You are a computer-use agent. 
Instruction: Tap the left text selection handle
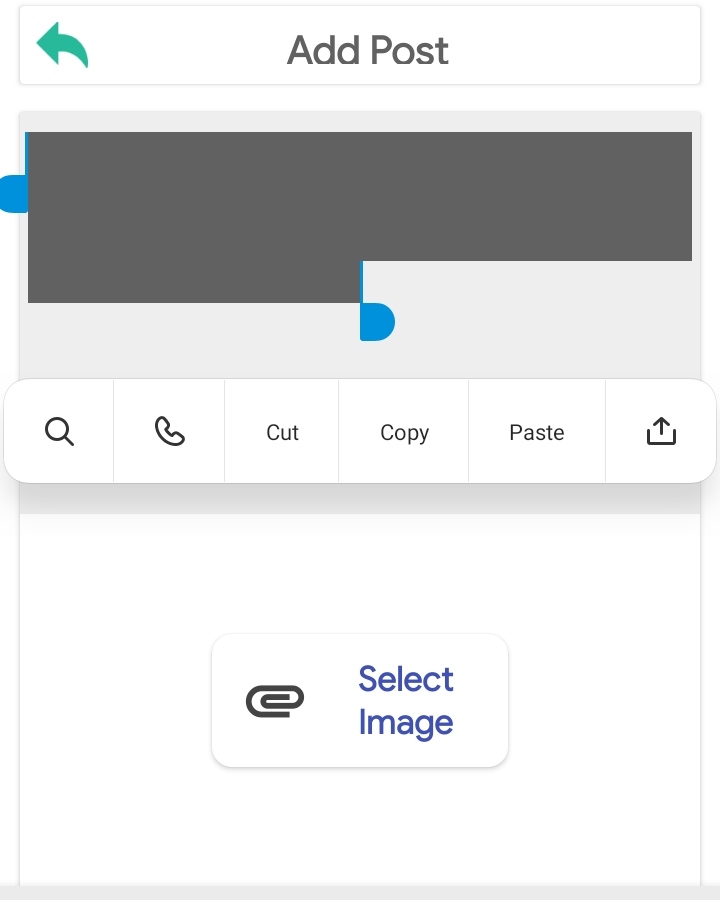12,193
